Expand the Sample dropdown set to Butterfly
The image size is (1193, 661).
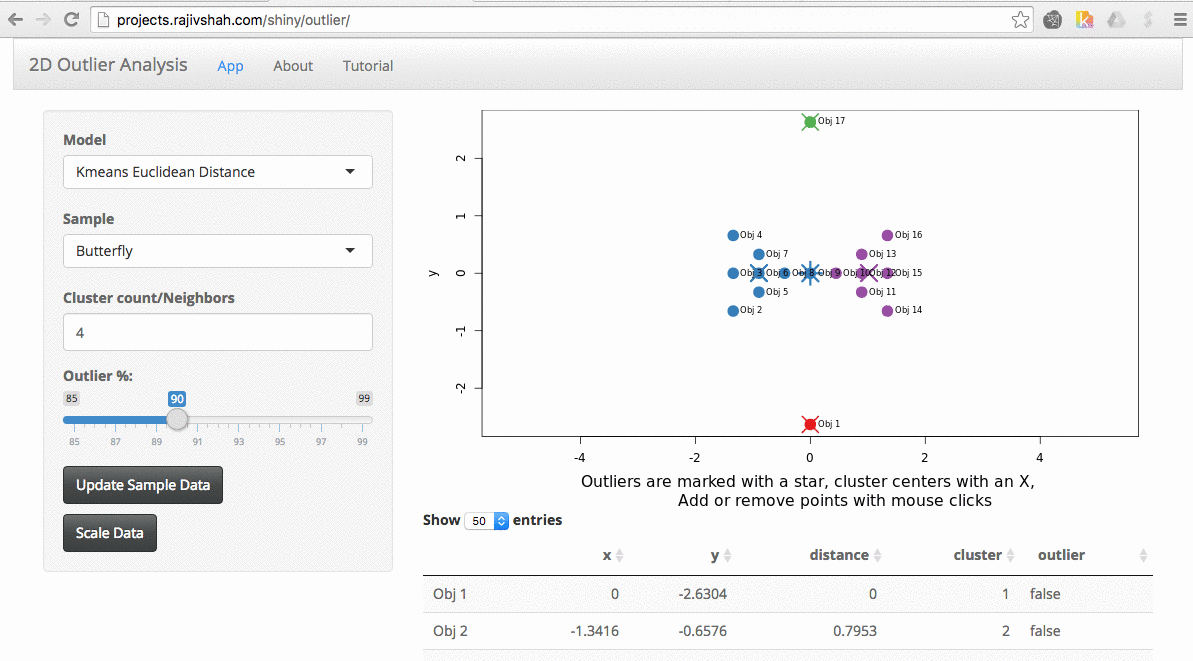218,251
